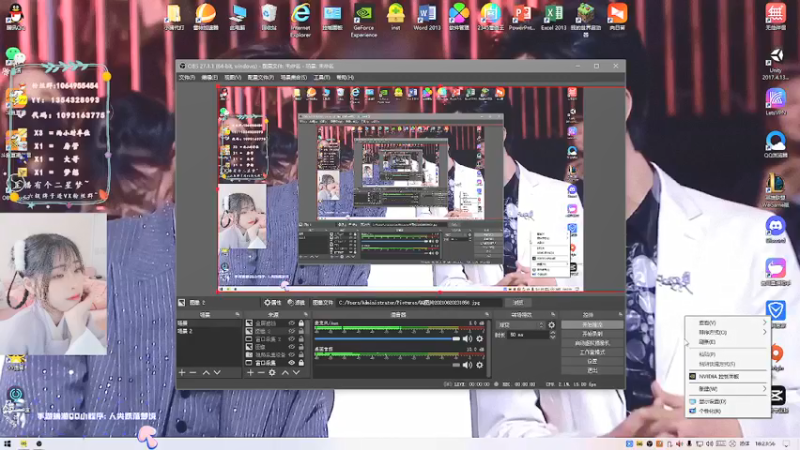Open OBS 帮助(H) menu
This screenshot has width=800, height=450.
point(345,78)
